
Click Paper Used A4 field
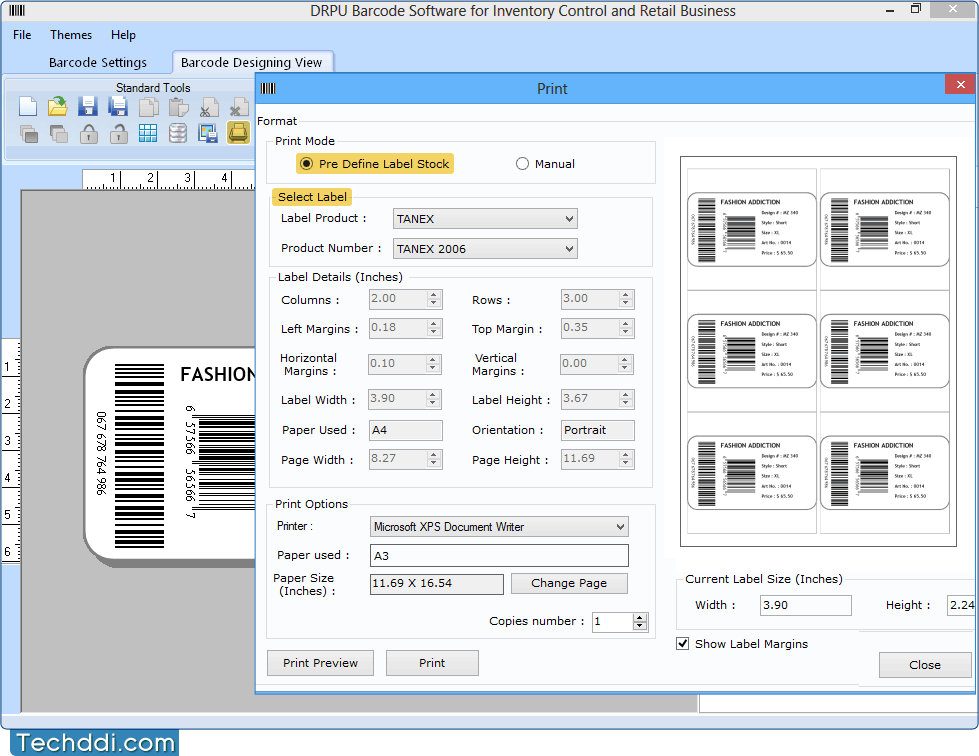point(405,430)
